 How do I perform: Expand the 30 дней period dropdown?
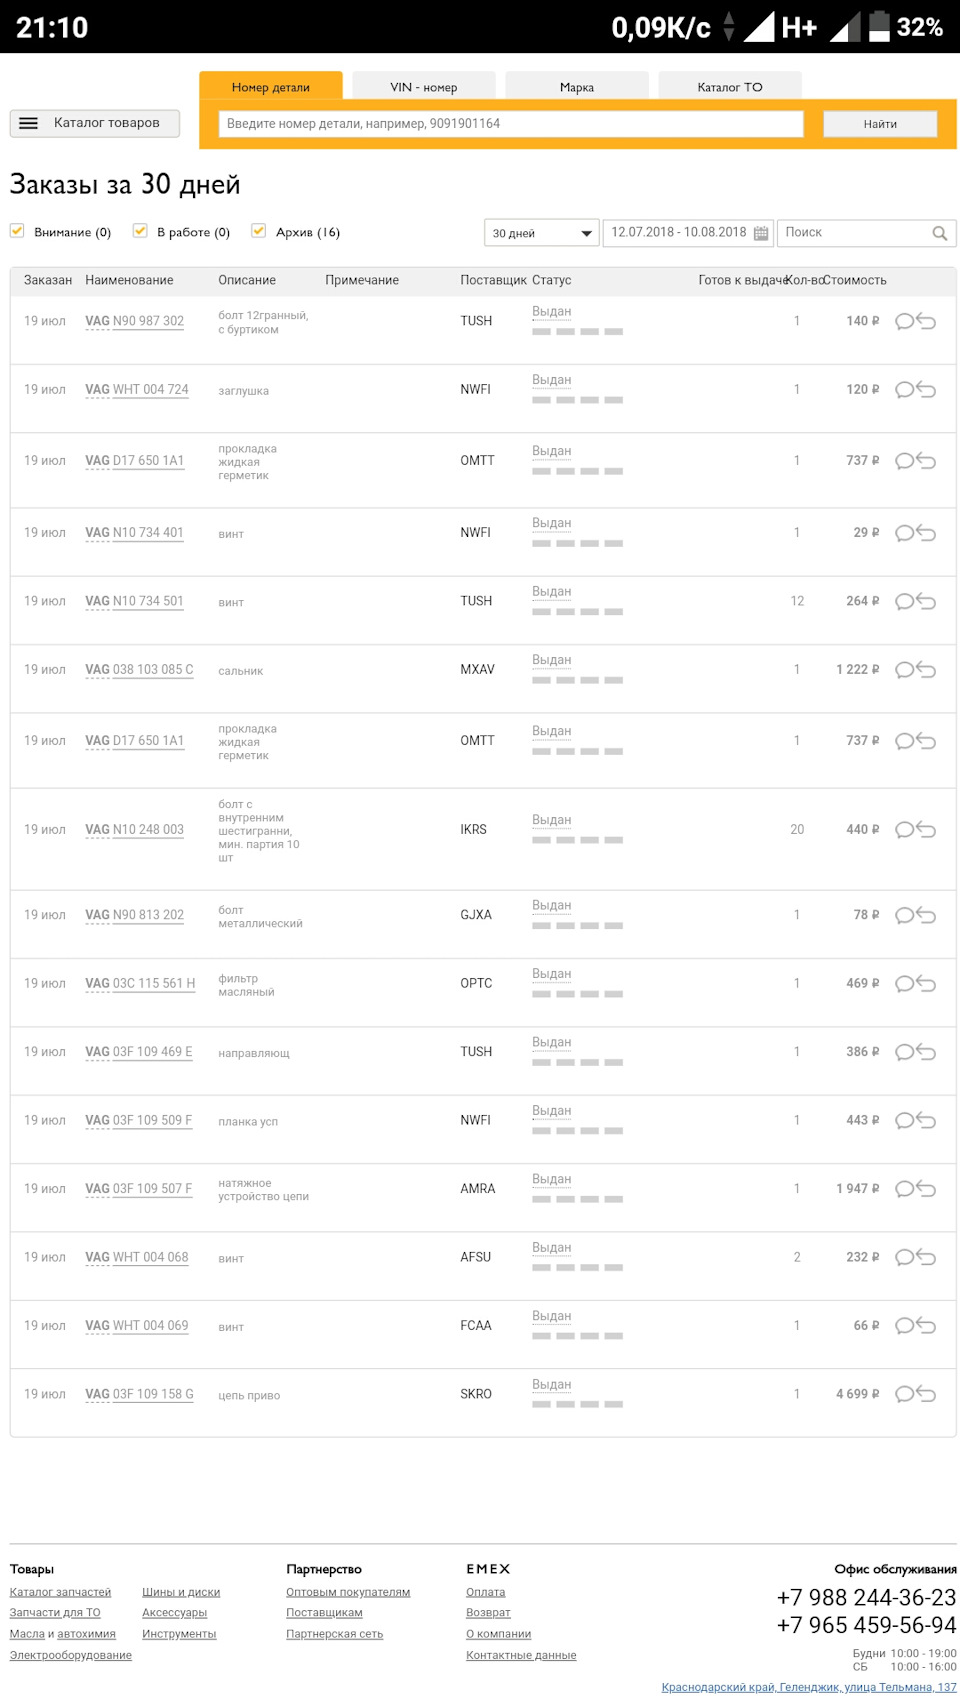[541, 233]
